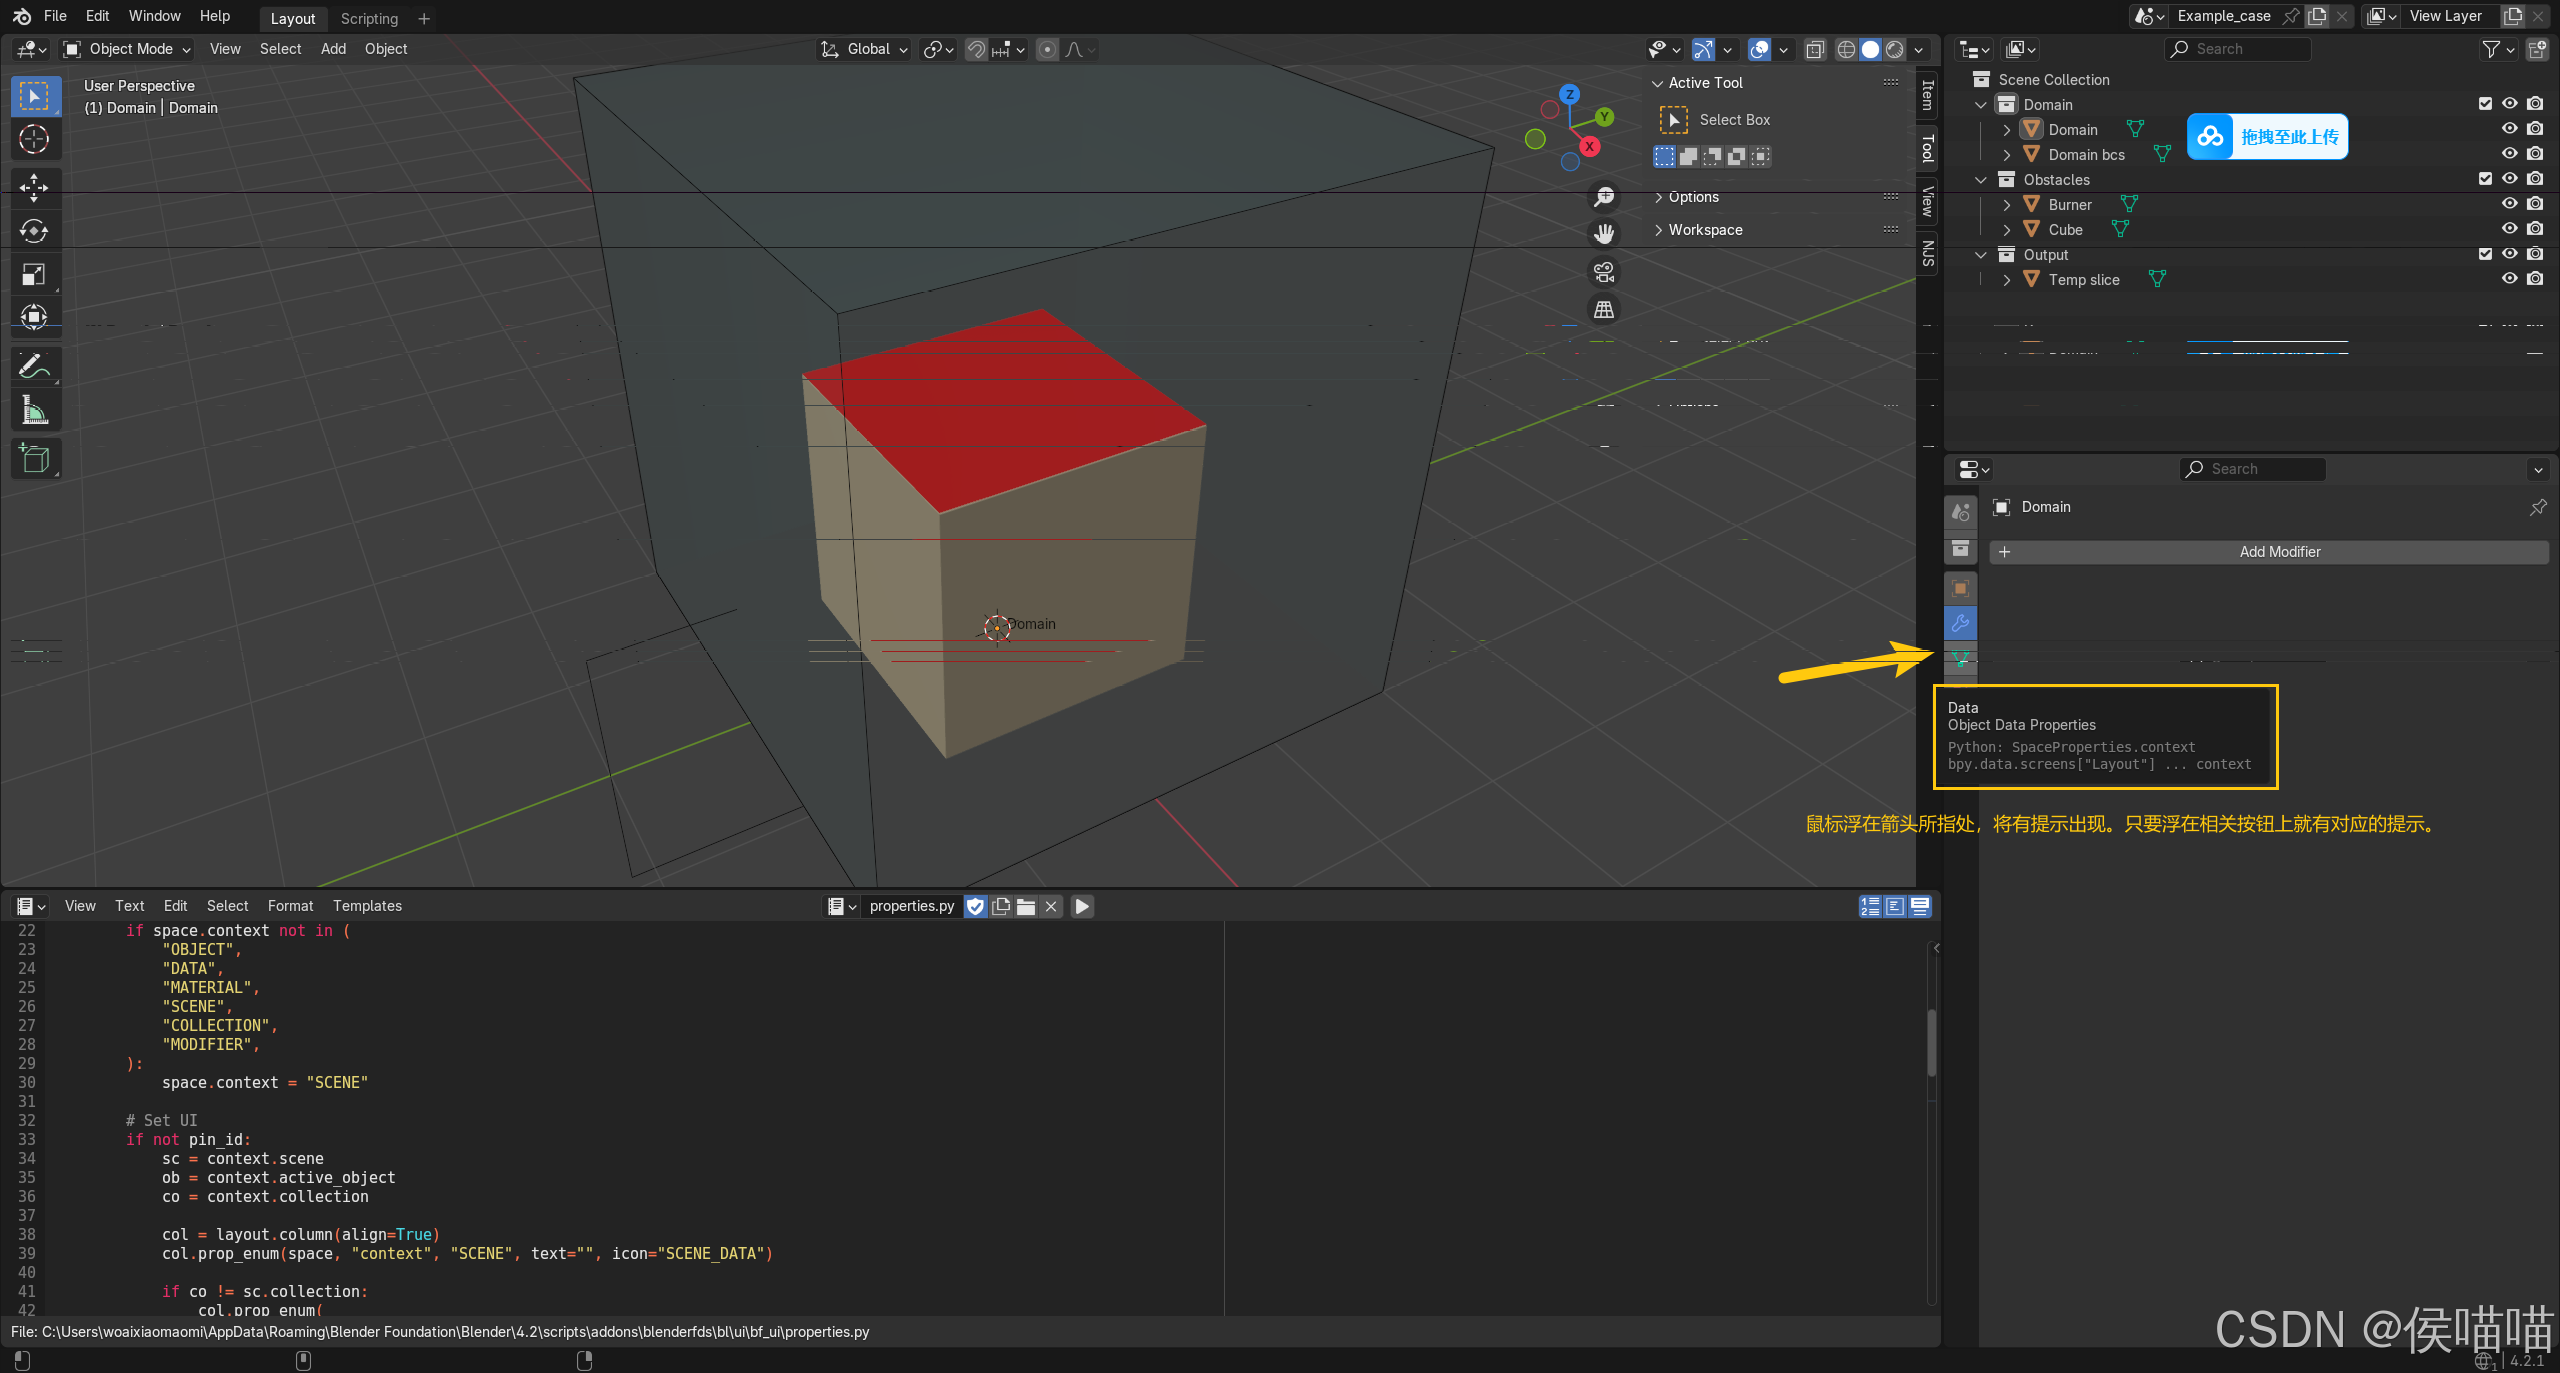Select the Scale tool in sidebar

pyautogui.click(x=36, y=274)
